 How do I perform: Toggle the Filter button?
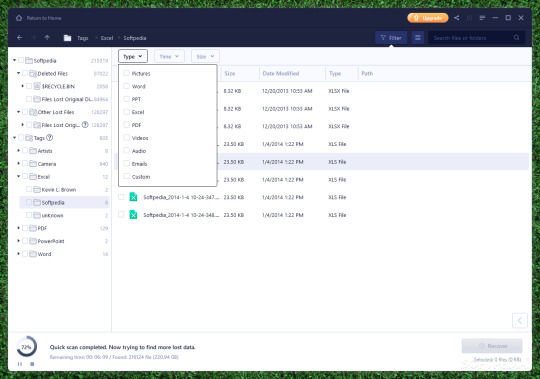click(391, 38)
